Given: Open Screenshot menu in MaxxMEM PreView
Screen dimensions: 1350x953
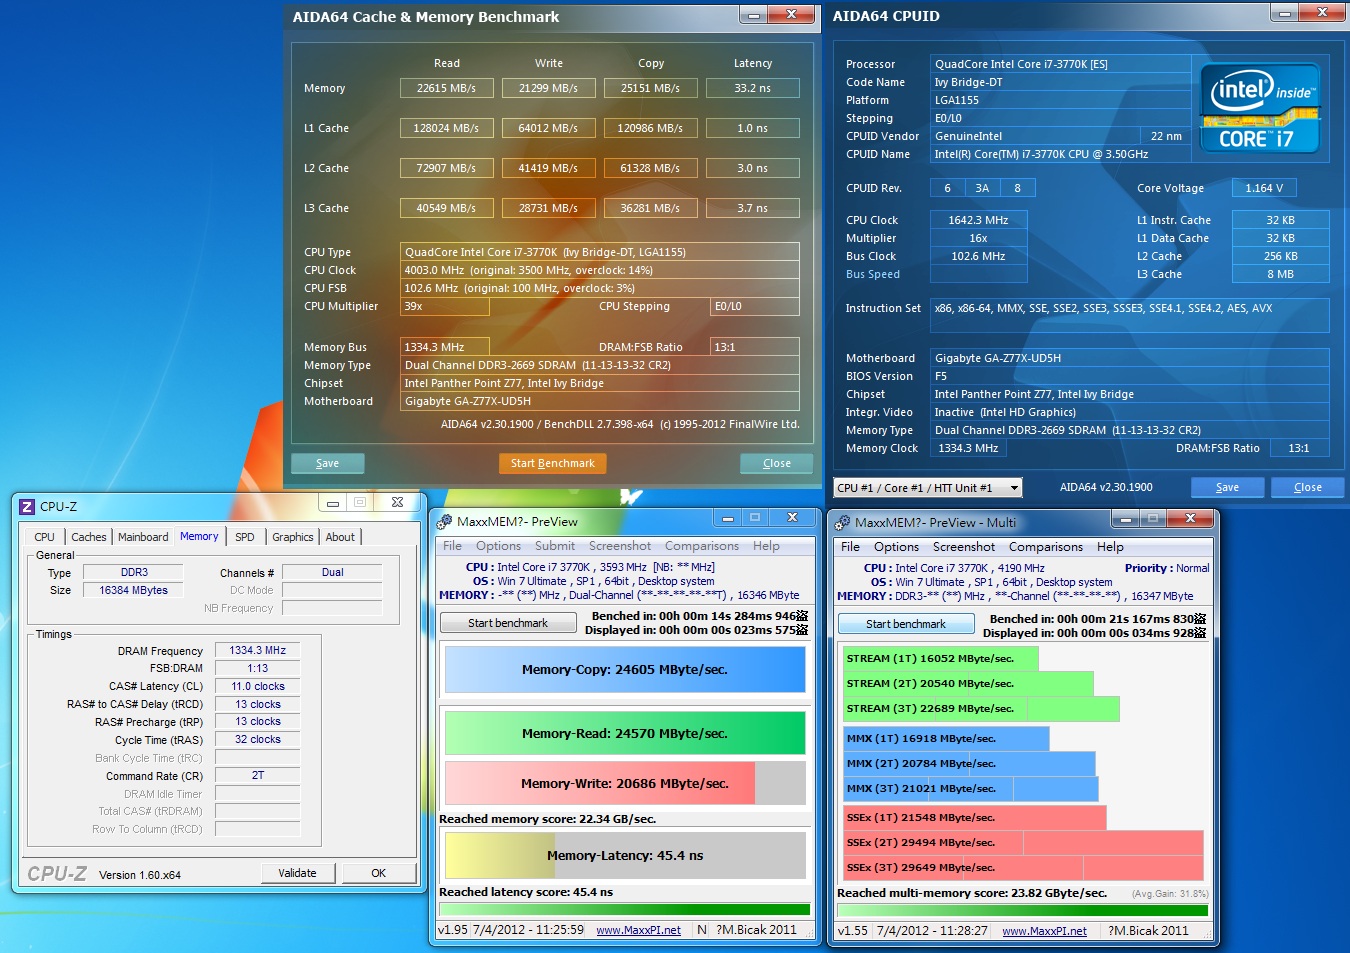Looking at the screenshot, I should click(x=620, y=546).
